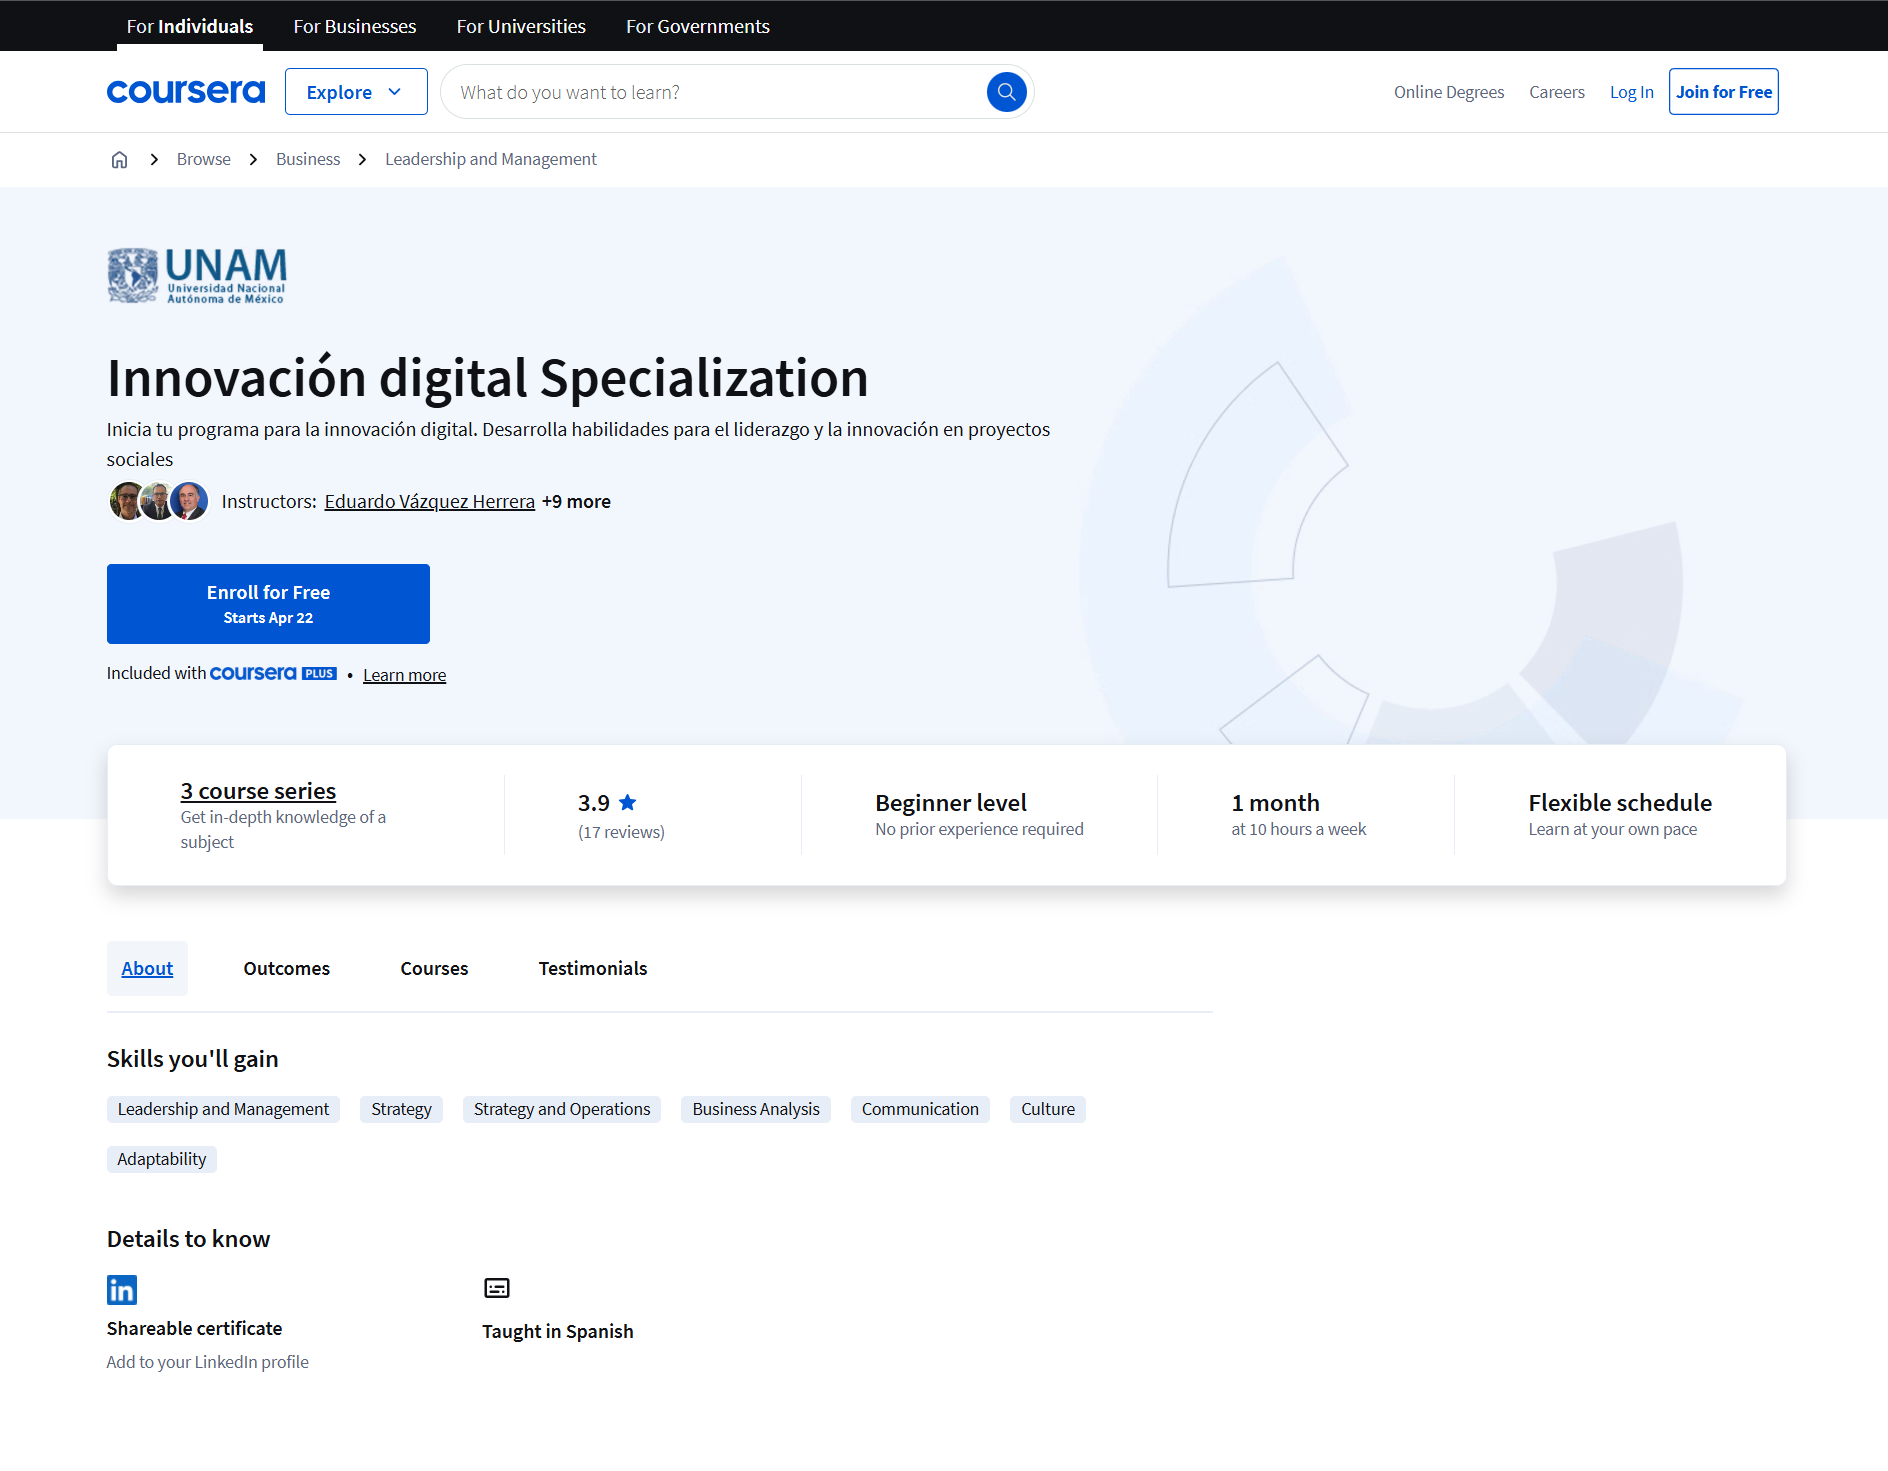
Task: Click the 'Add to your LinkedIn profile' text
Action: 208,1362
